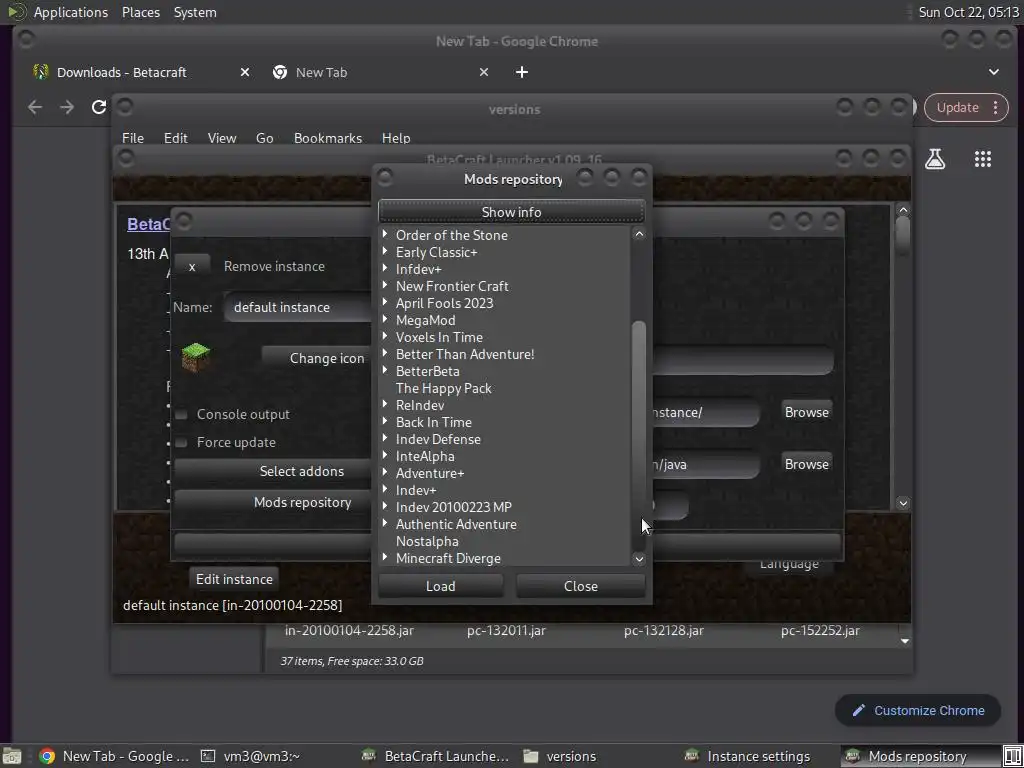
Task: Click the Chrome forward arrow icon
Action: click(x=67, y=107)
